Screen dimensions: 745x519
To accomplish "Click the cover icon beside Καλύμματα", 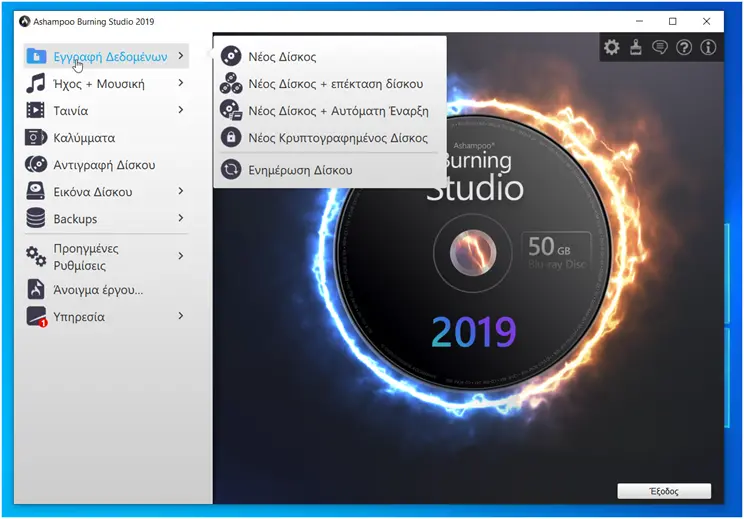I will [x=36, y=137].
